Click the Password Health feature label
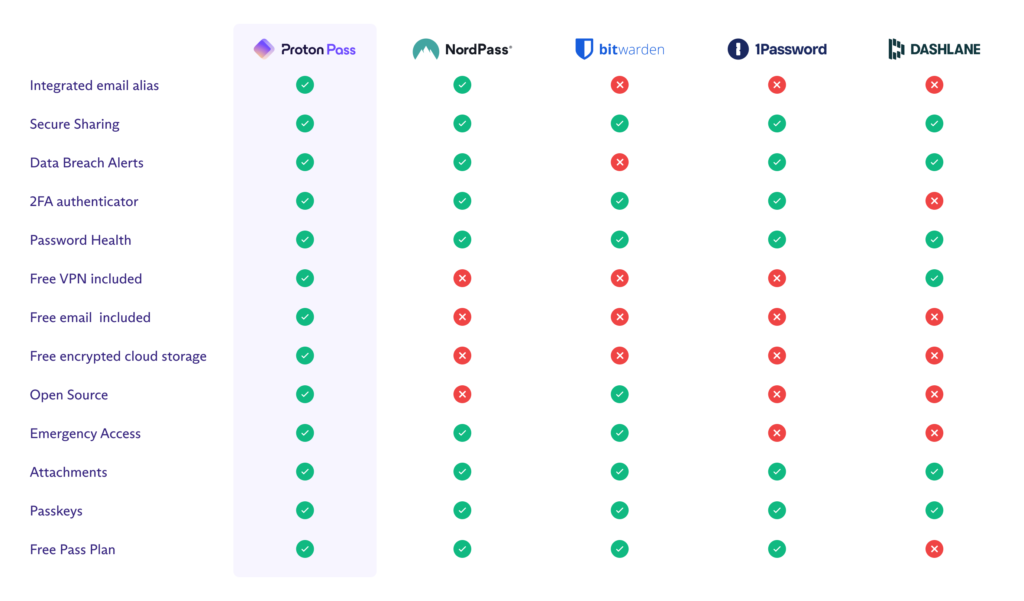The image size is (1024, 601). (x=80, y=240)
